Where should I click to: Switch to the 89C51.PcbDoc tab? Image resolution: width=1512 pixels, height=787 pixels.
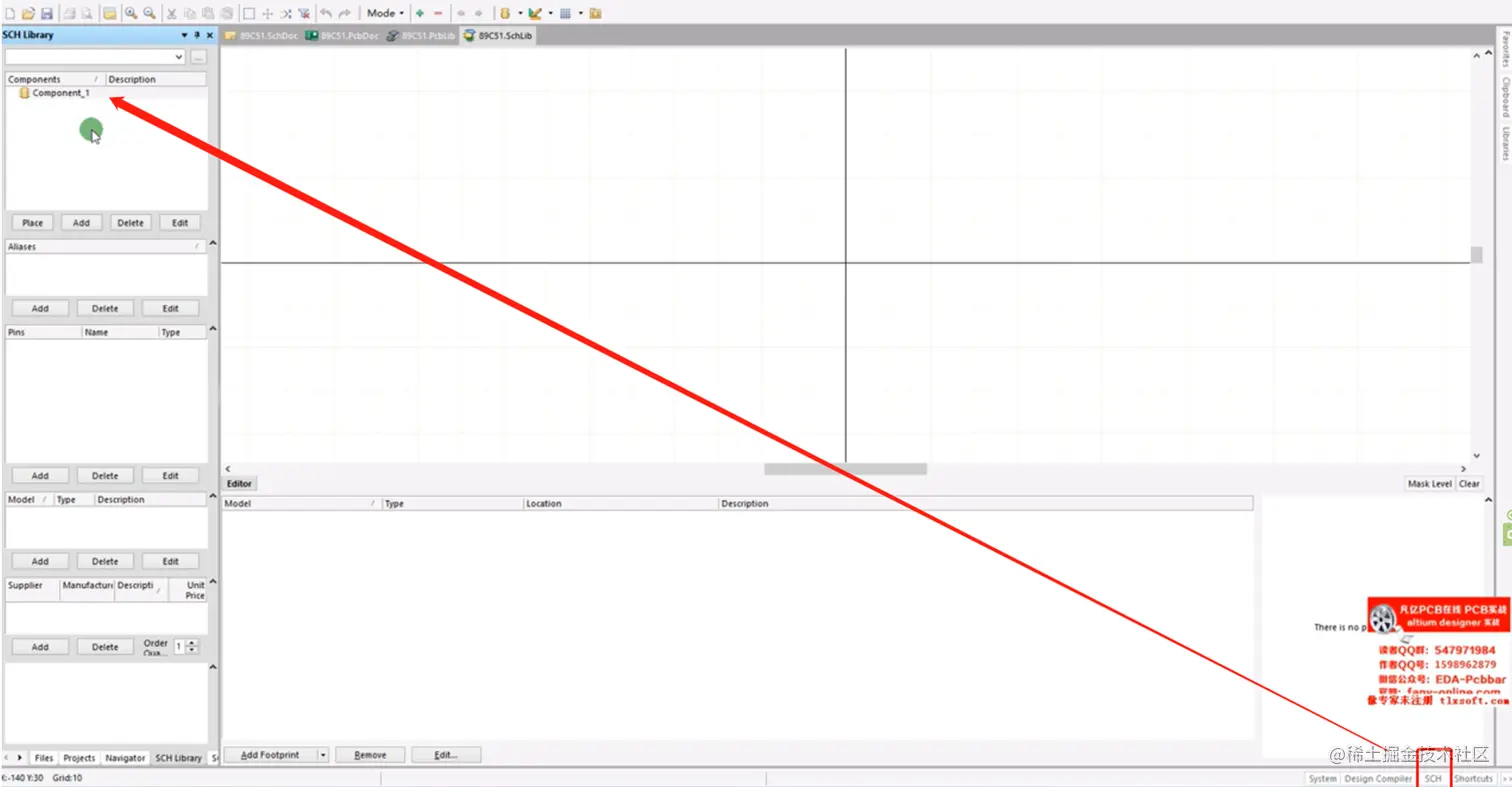(x=343, y=36)
